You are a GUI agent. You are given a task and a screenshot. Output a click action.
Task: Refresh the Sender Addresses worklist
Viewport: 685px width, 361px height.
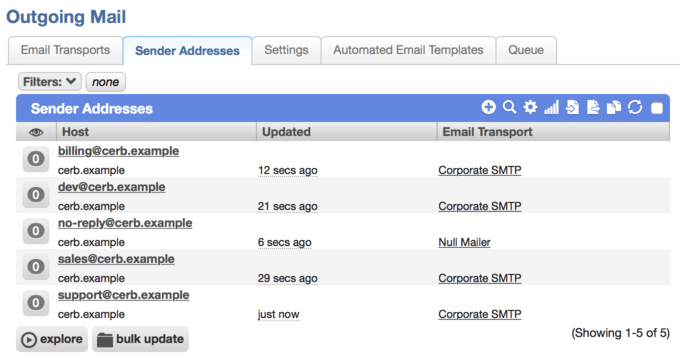pyautogui.click(x=635, y=107)
